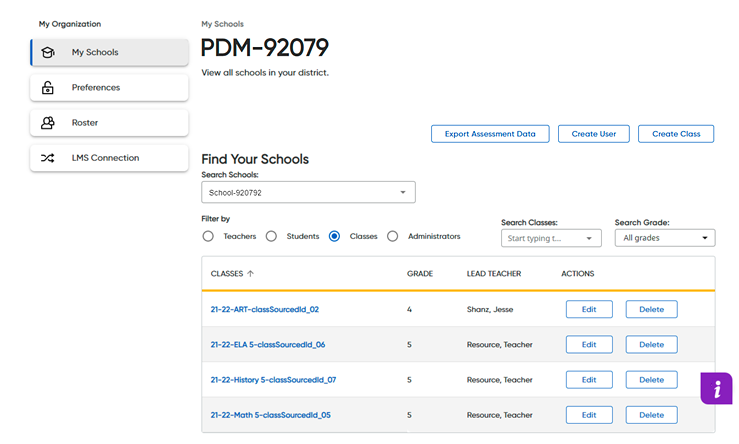Screen dimensions: 739x444
Task: Select the Administrators filter radio button
Action: pyautogui.click(x=393, y=236)
